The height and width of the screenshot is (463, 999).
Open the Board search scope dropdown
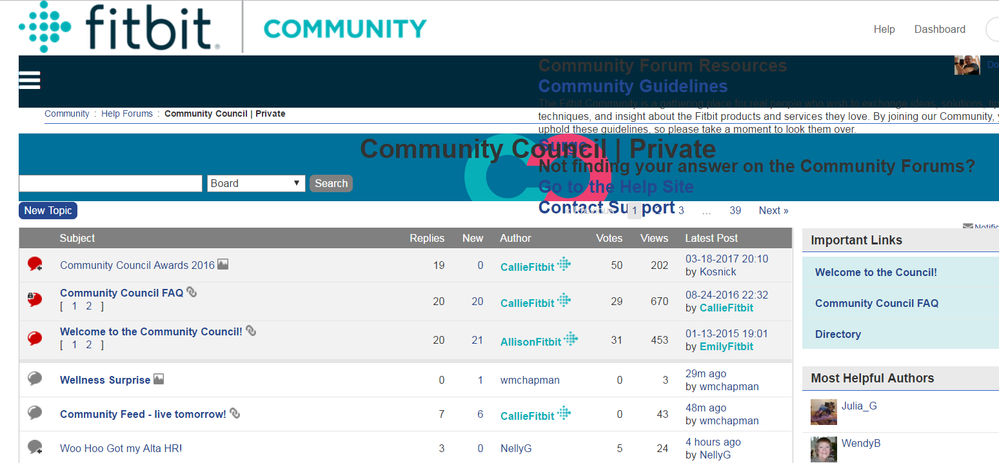(256, 183)
